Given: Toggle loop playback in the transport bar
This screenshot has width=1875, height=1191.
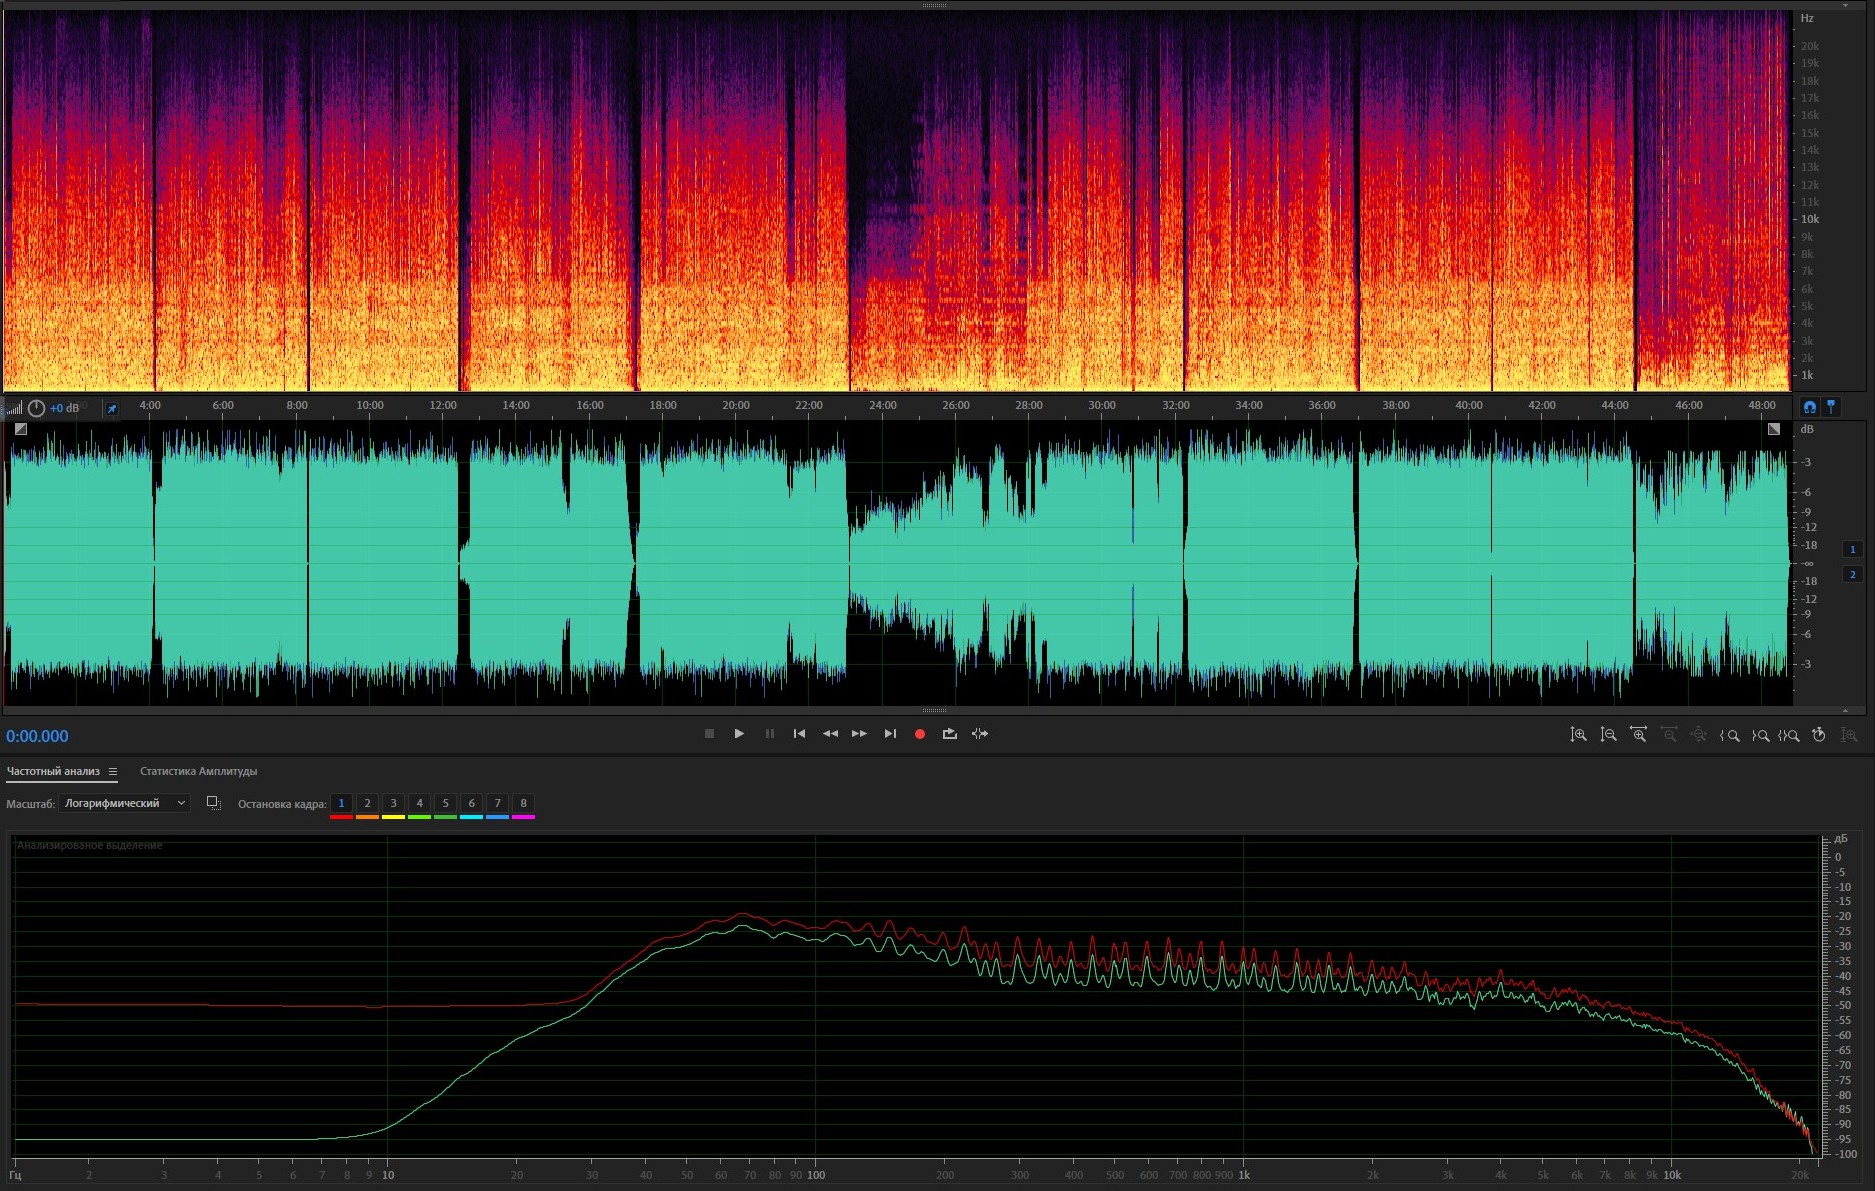Looking at the screenshot, I should coord(950,734).
